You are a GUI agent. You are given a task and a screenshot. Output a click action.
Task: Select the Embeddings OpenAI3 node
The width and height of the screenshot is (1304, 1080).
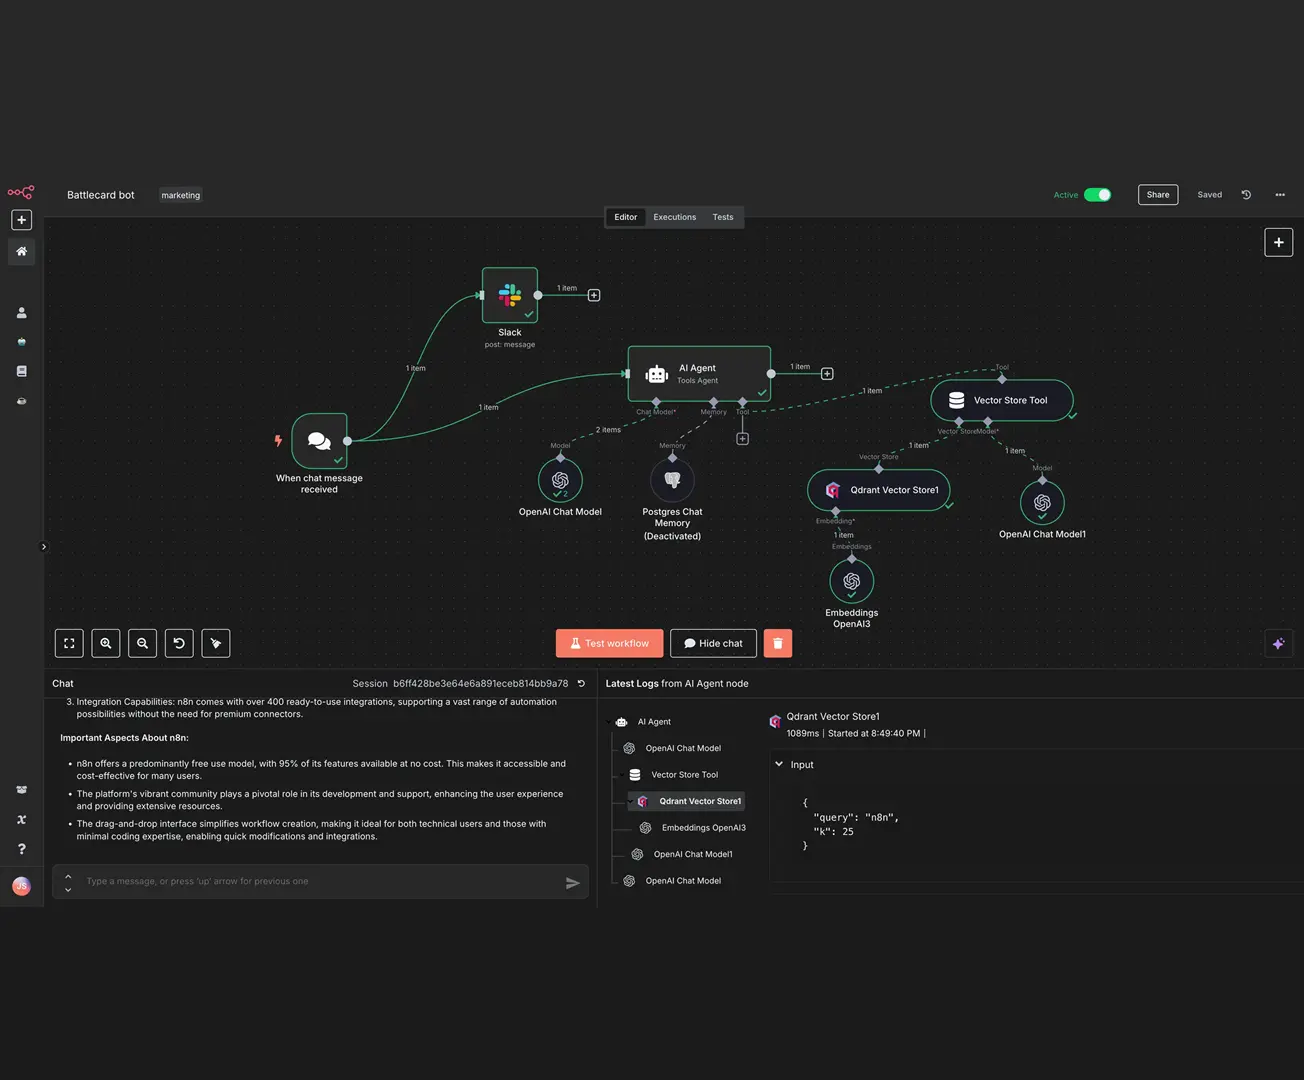[x=852, y=581]
